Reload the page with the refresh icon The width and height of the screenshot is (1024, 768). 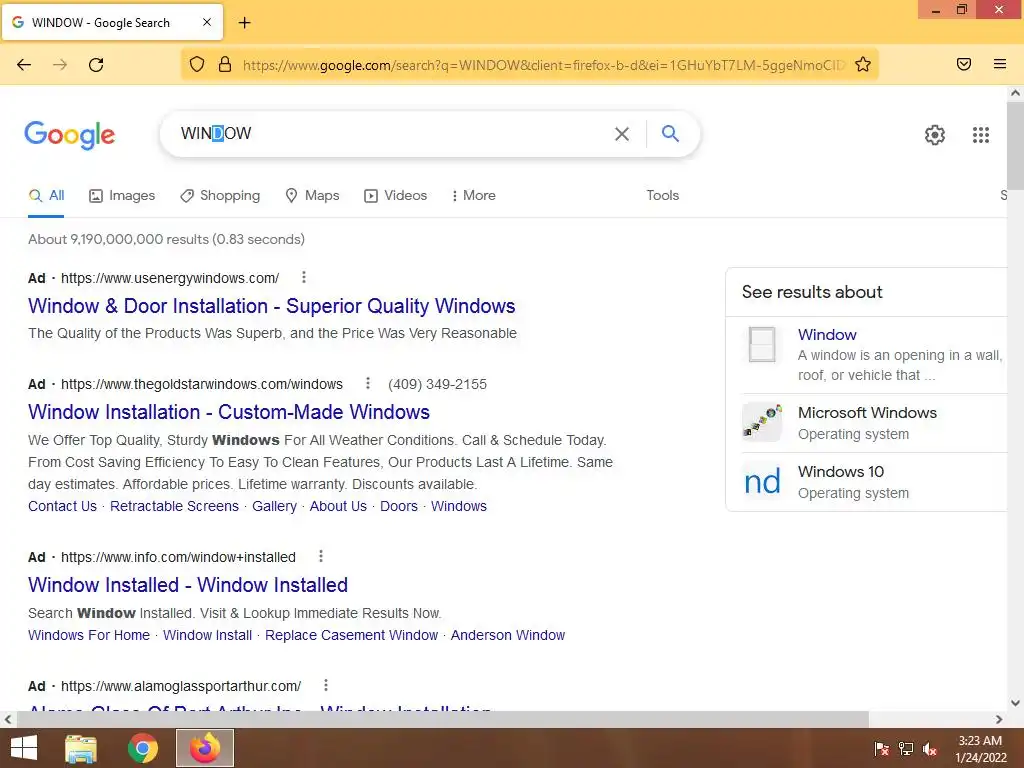point(96,64)
